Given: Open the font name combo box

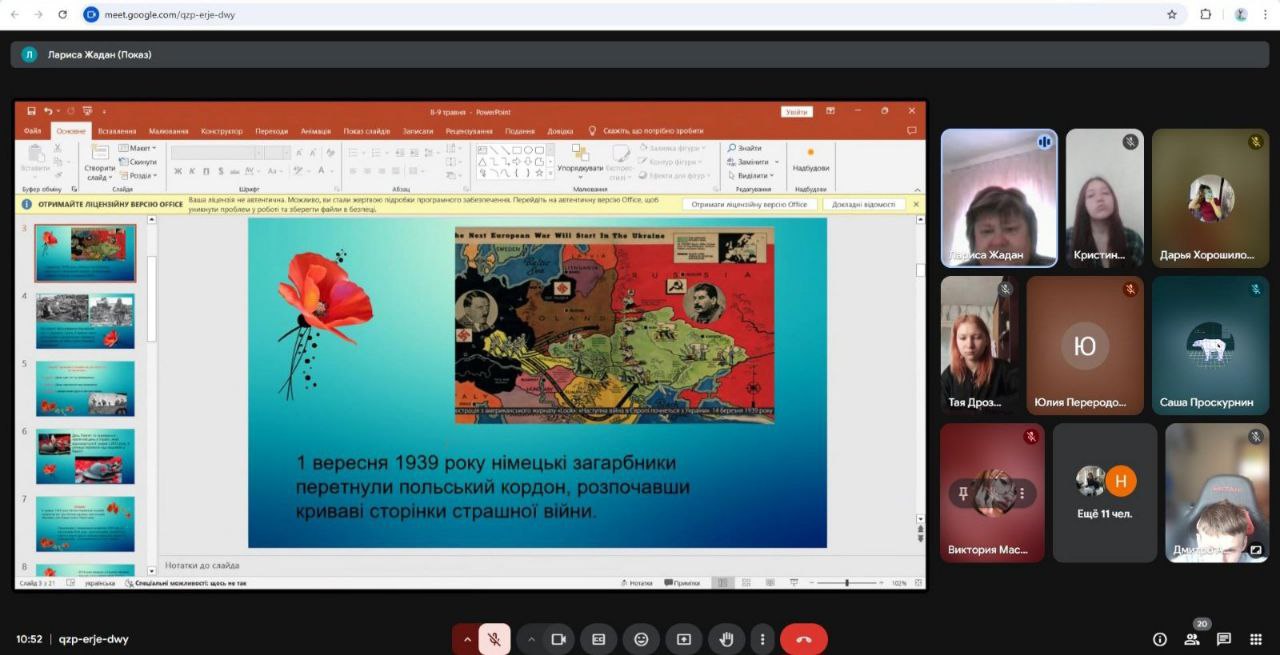Looking at the screenshot, I should [x=216, y=153].
